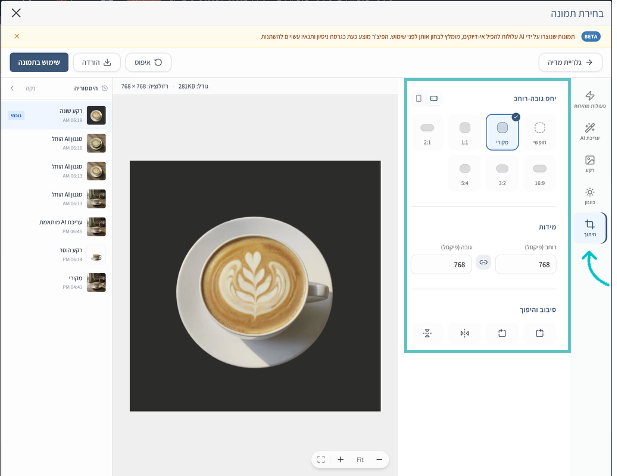Click the 768 × 768 resolution text
Image resolution: width=617 pixels, height=476 pixels.
pos(144,86)
